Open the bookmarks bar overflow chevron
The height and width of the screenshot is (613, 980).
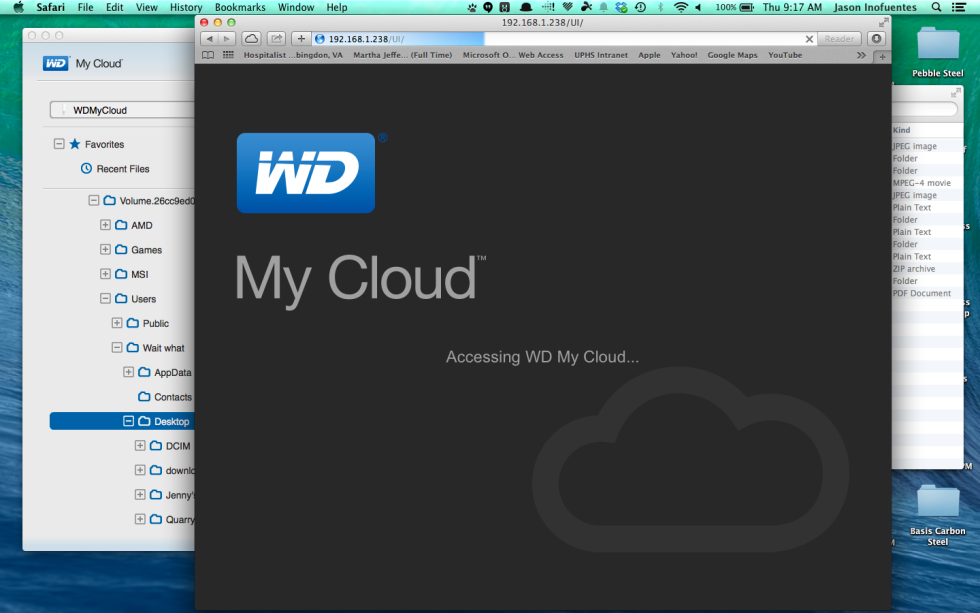862,55
